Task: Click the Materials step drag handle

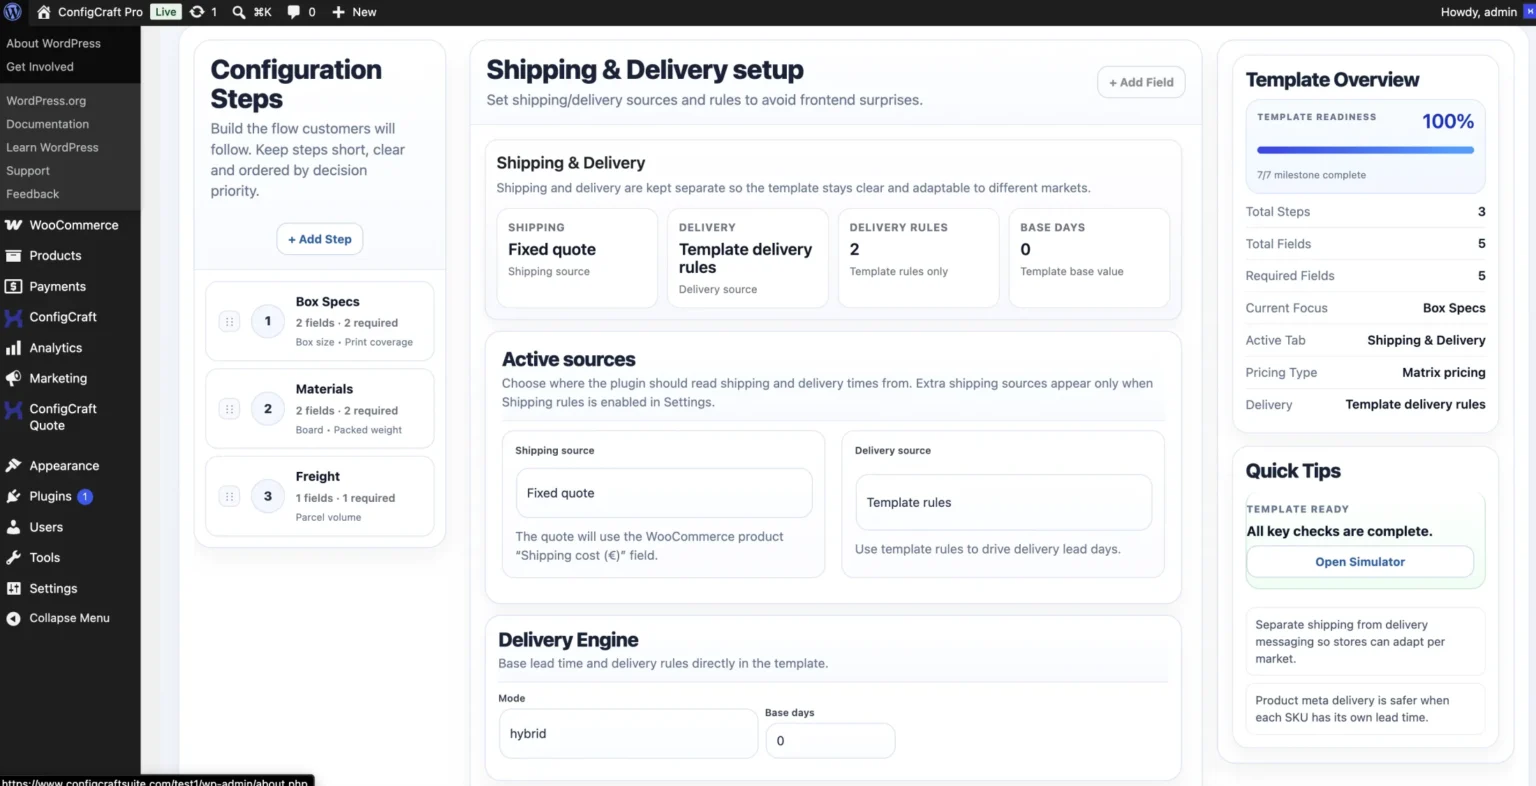Action: click(229, 409)
